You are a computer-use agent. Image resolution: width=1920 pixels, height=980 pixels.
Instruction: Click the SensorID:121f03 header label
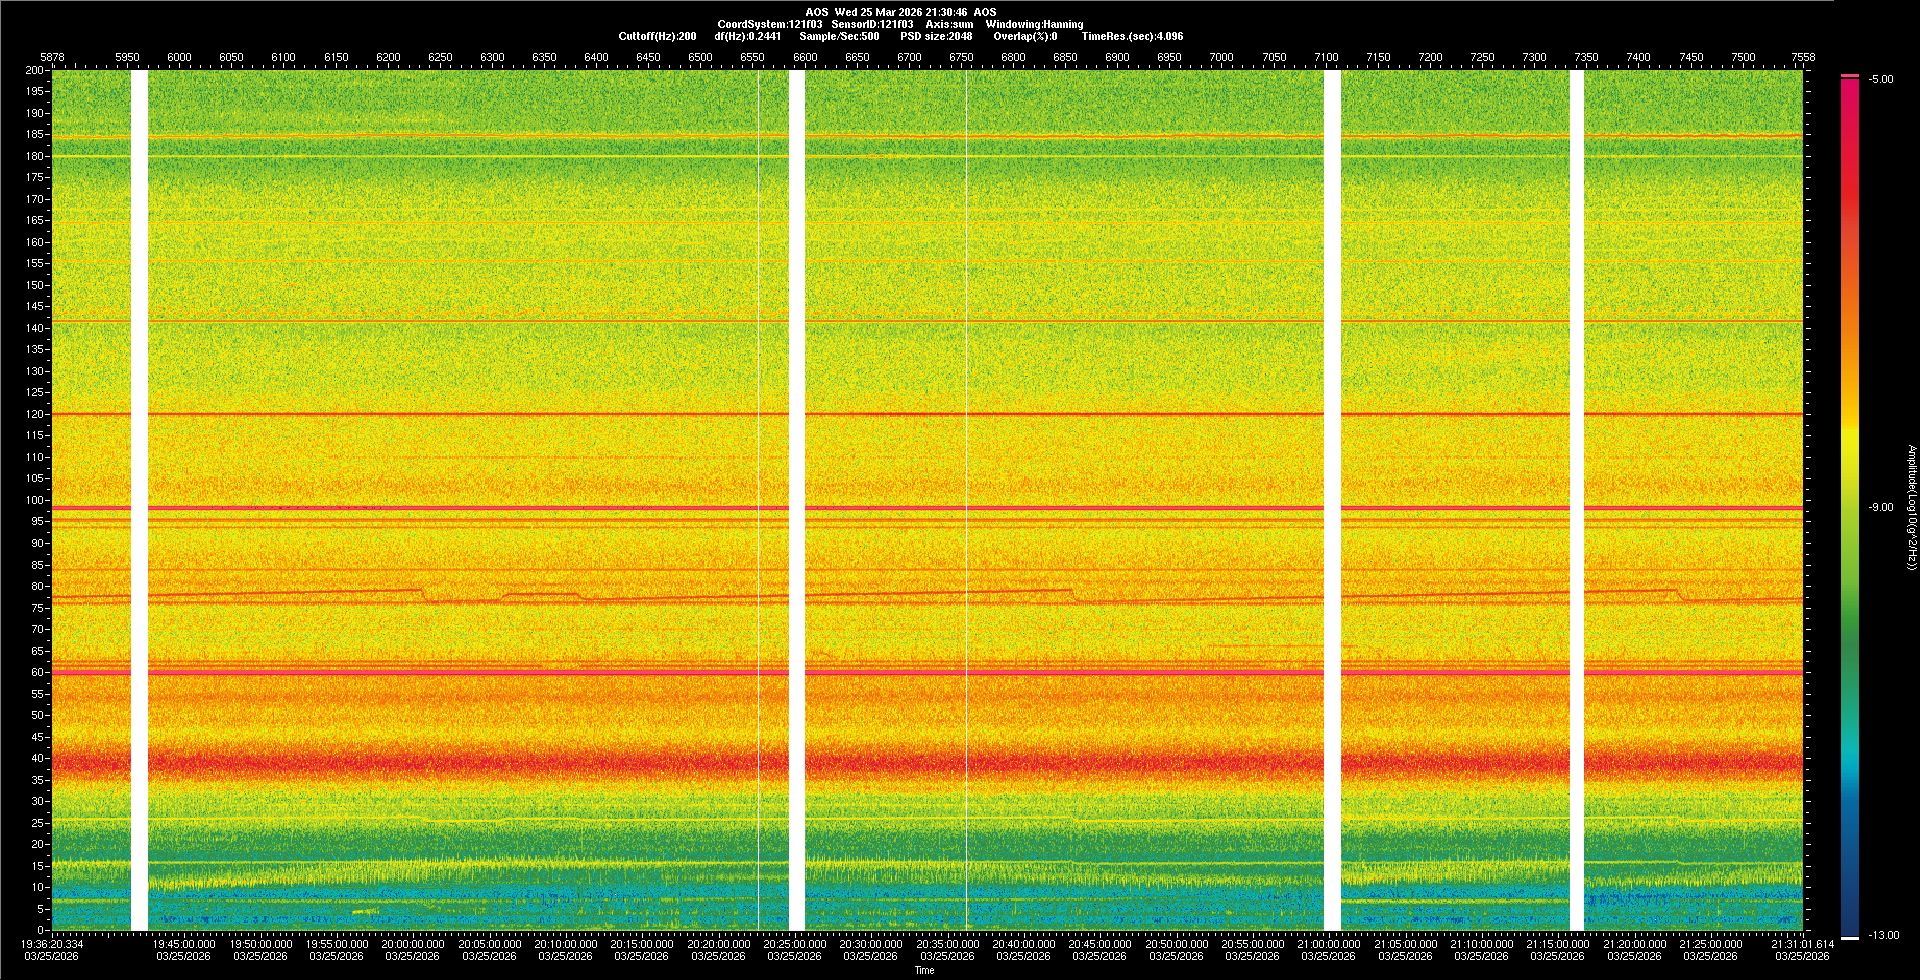[x=872, y=24]
